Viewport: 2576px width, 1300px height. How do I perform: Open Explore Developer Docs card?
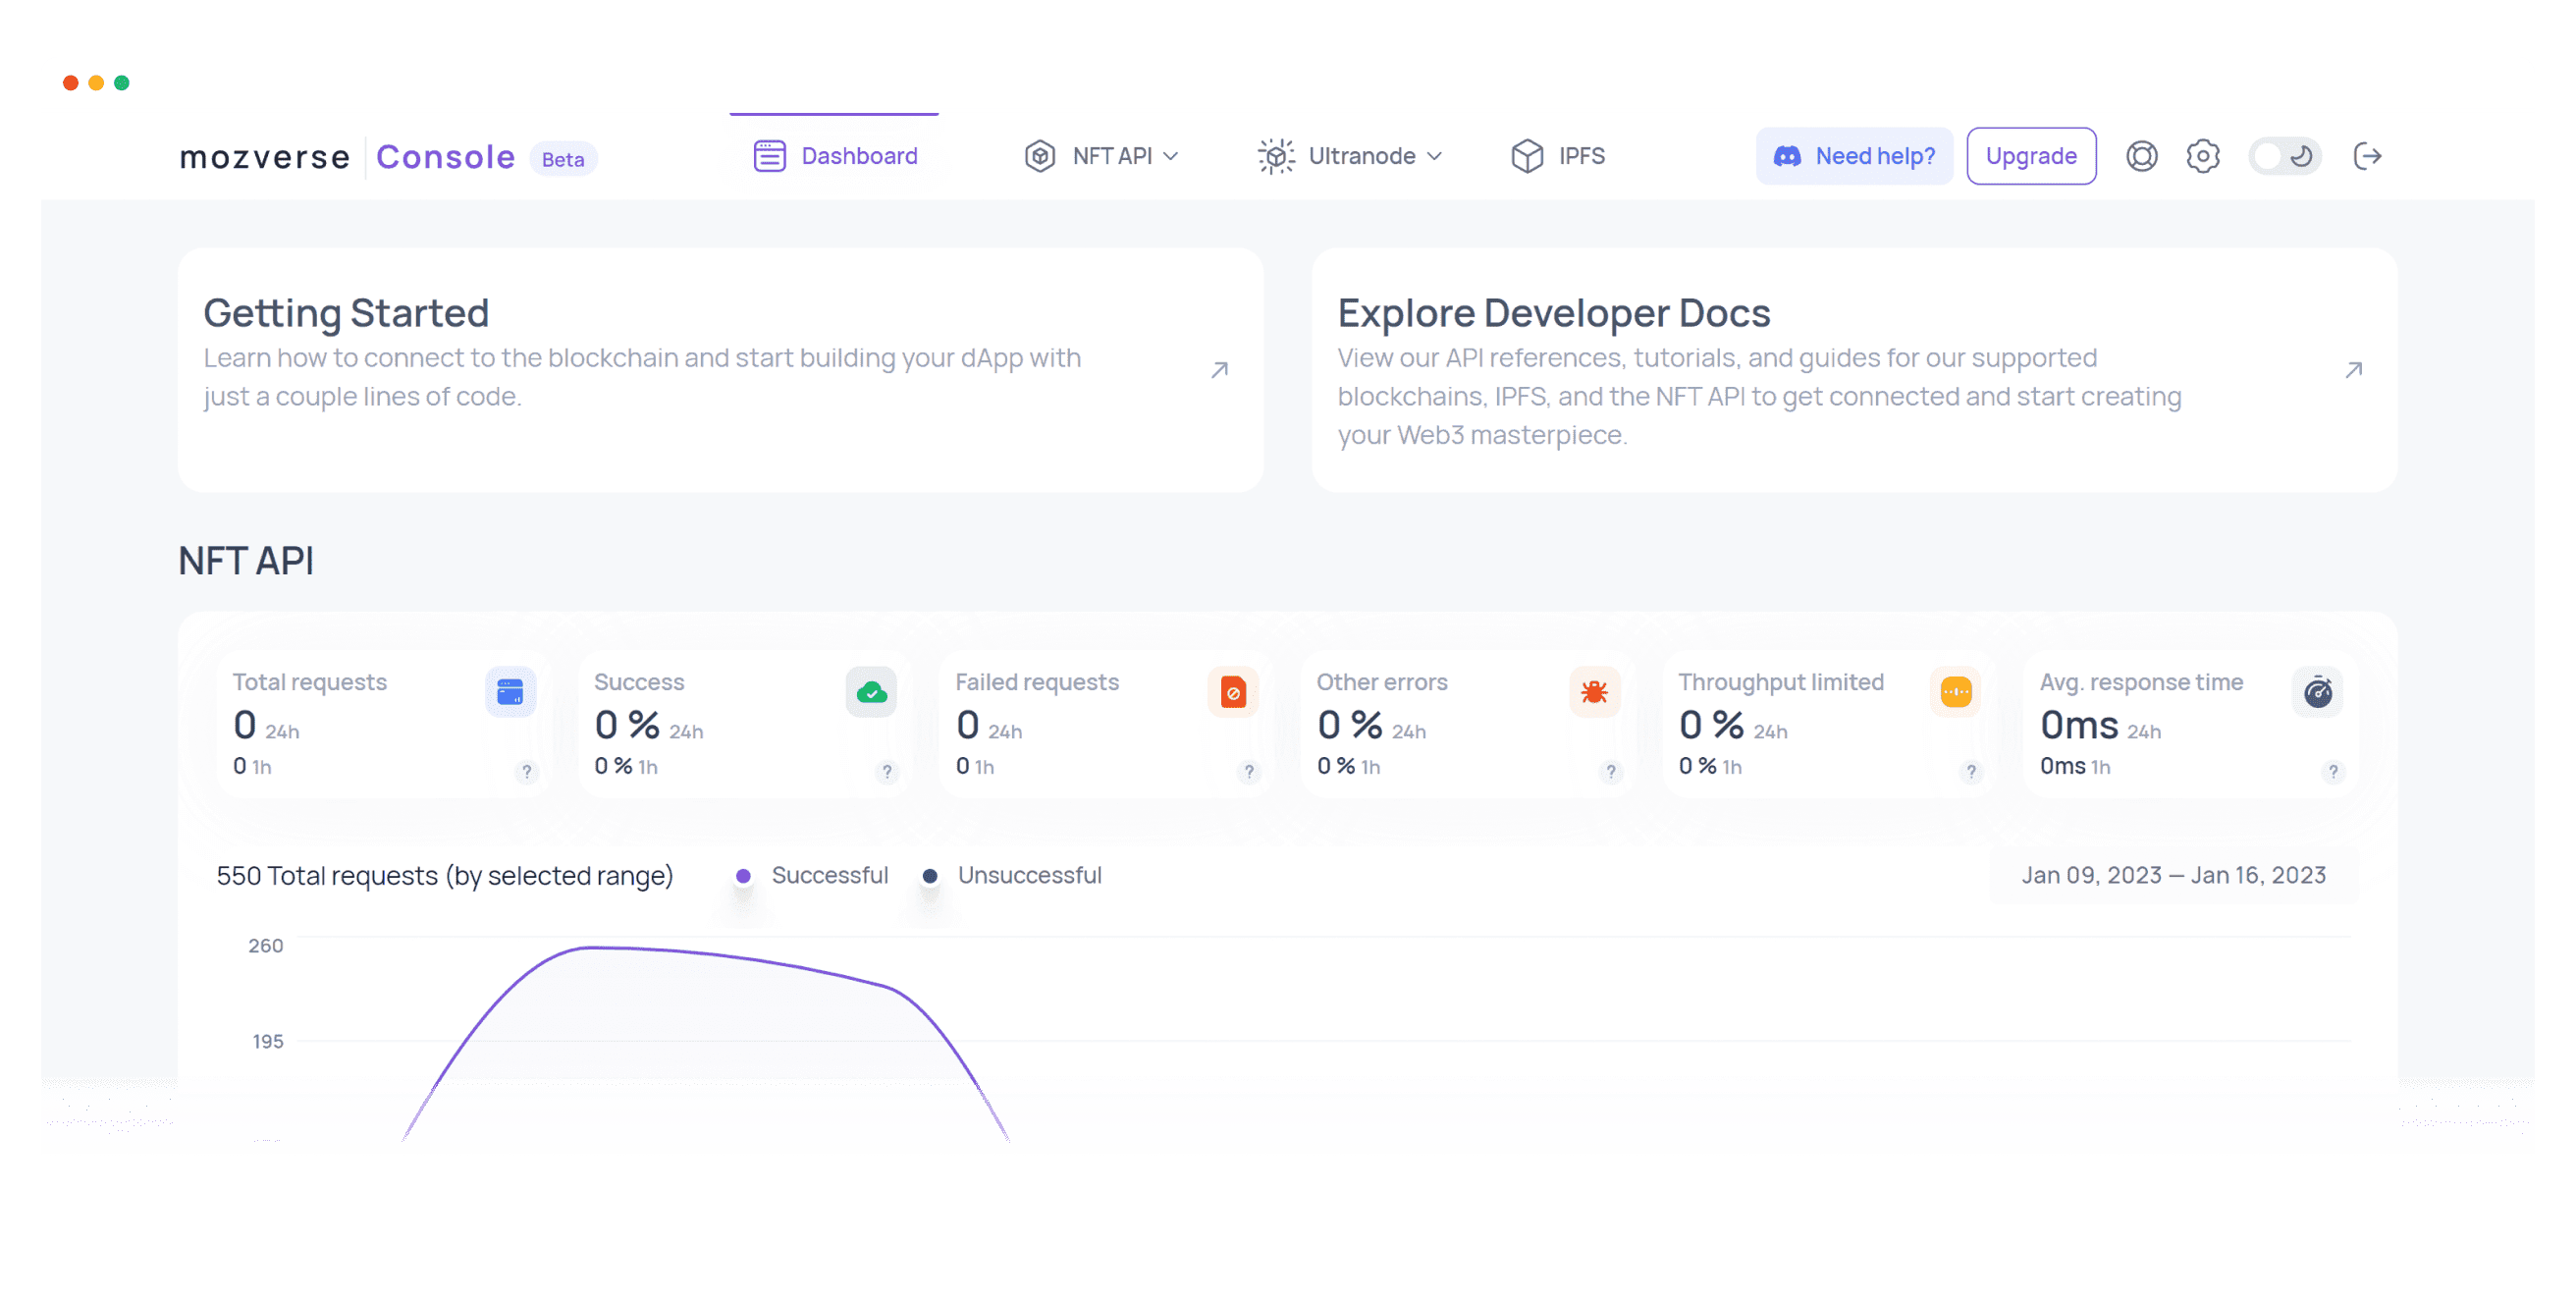coord(1854,370)
